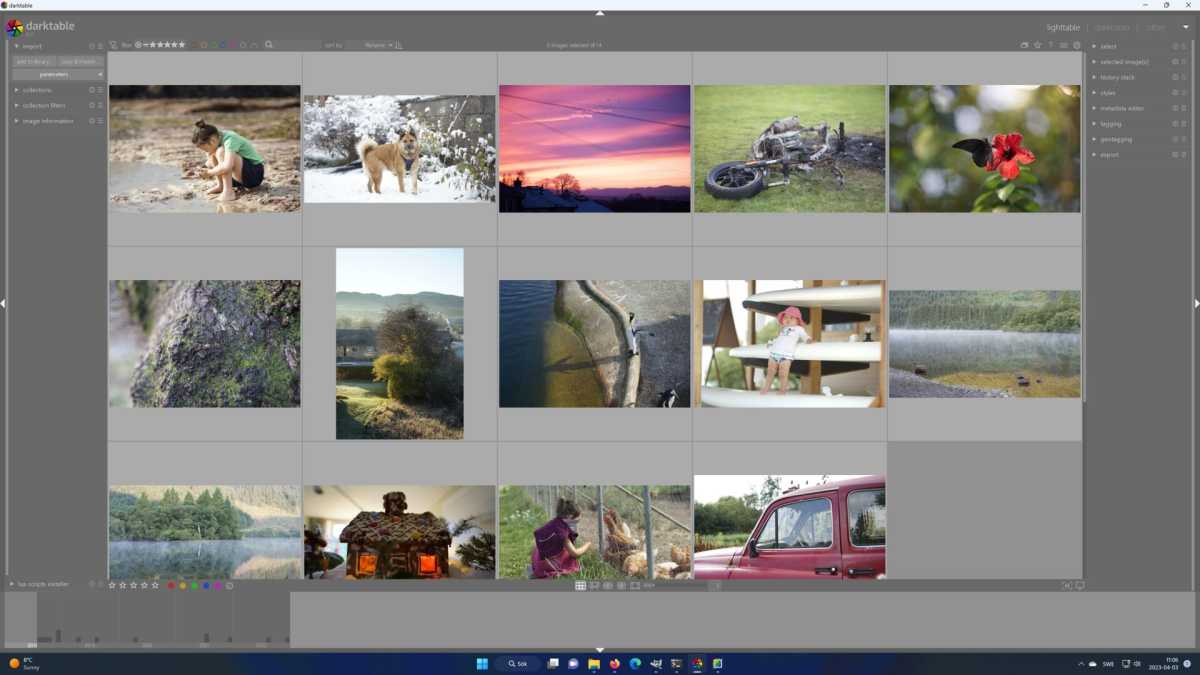1200x675 pixels.
Task: Collapse the right panel arrow
Action: pyautogui.click(x=1196, y=303)
